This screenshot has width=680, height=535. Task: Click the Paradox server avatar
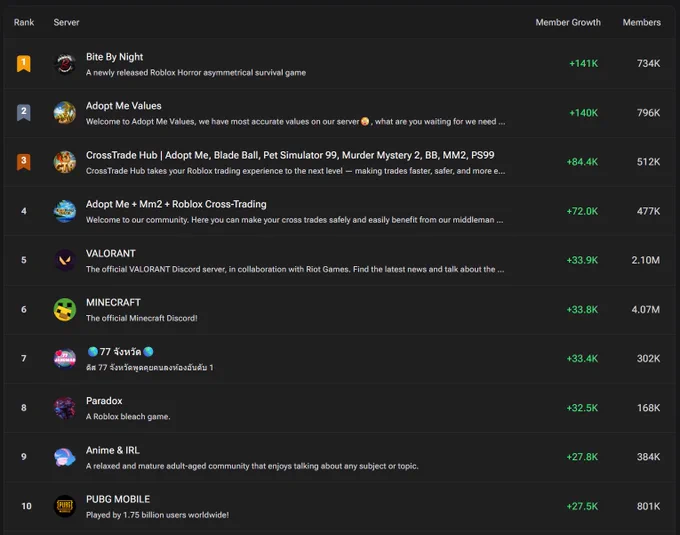(65, 408)
